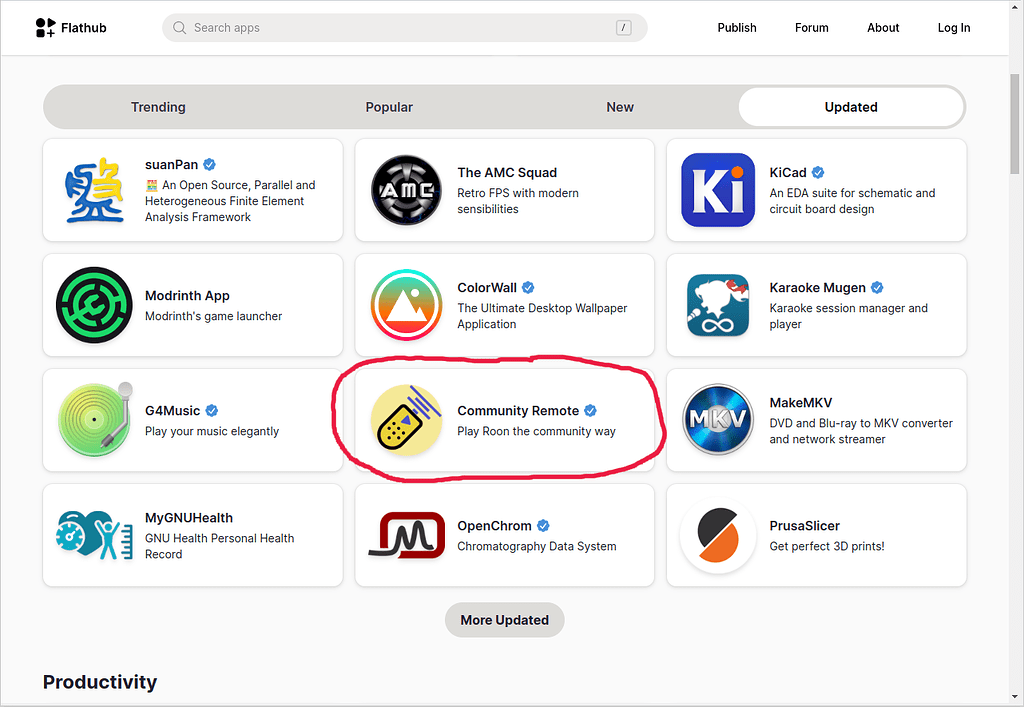Click KiCad verified badge

click(818, 172)
